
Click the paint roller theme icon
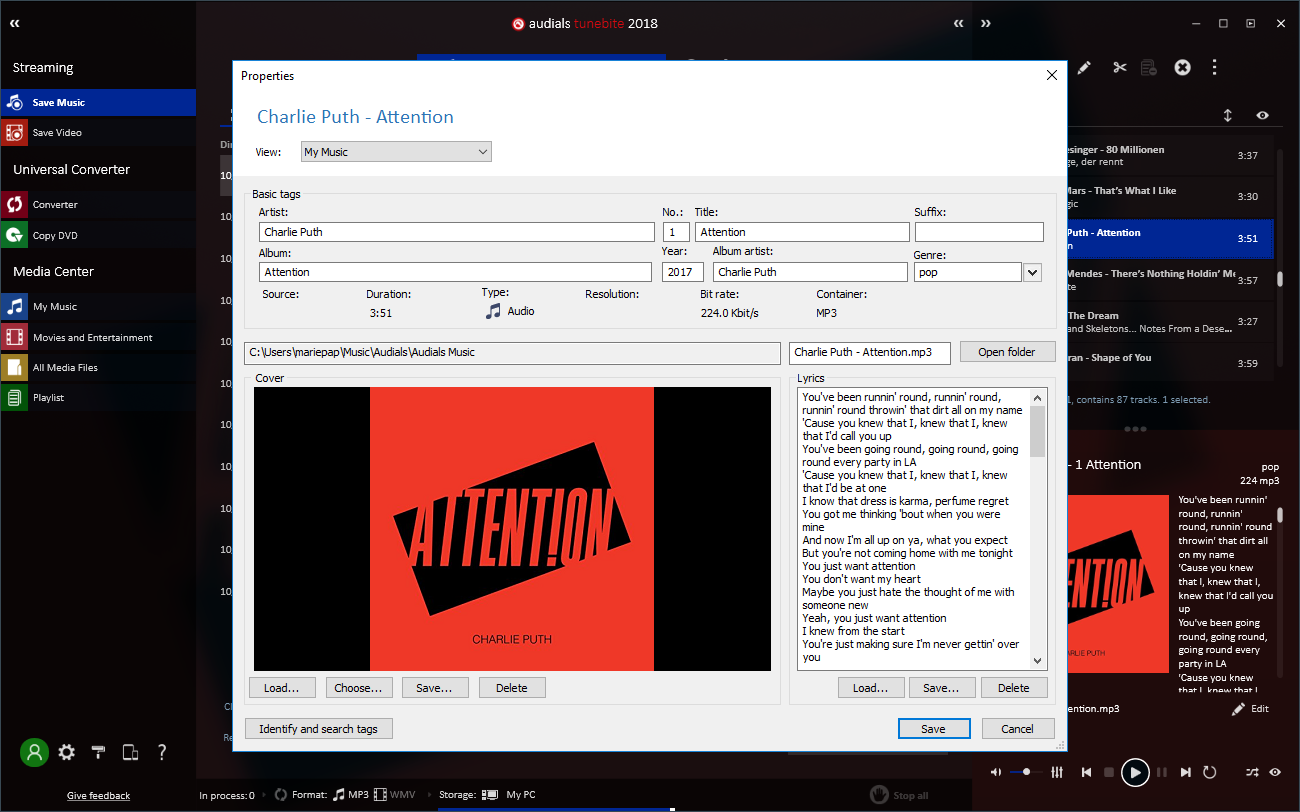[x=98, y=752]
